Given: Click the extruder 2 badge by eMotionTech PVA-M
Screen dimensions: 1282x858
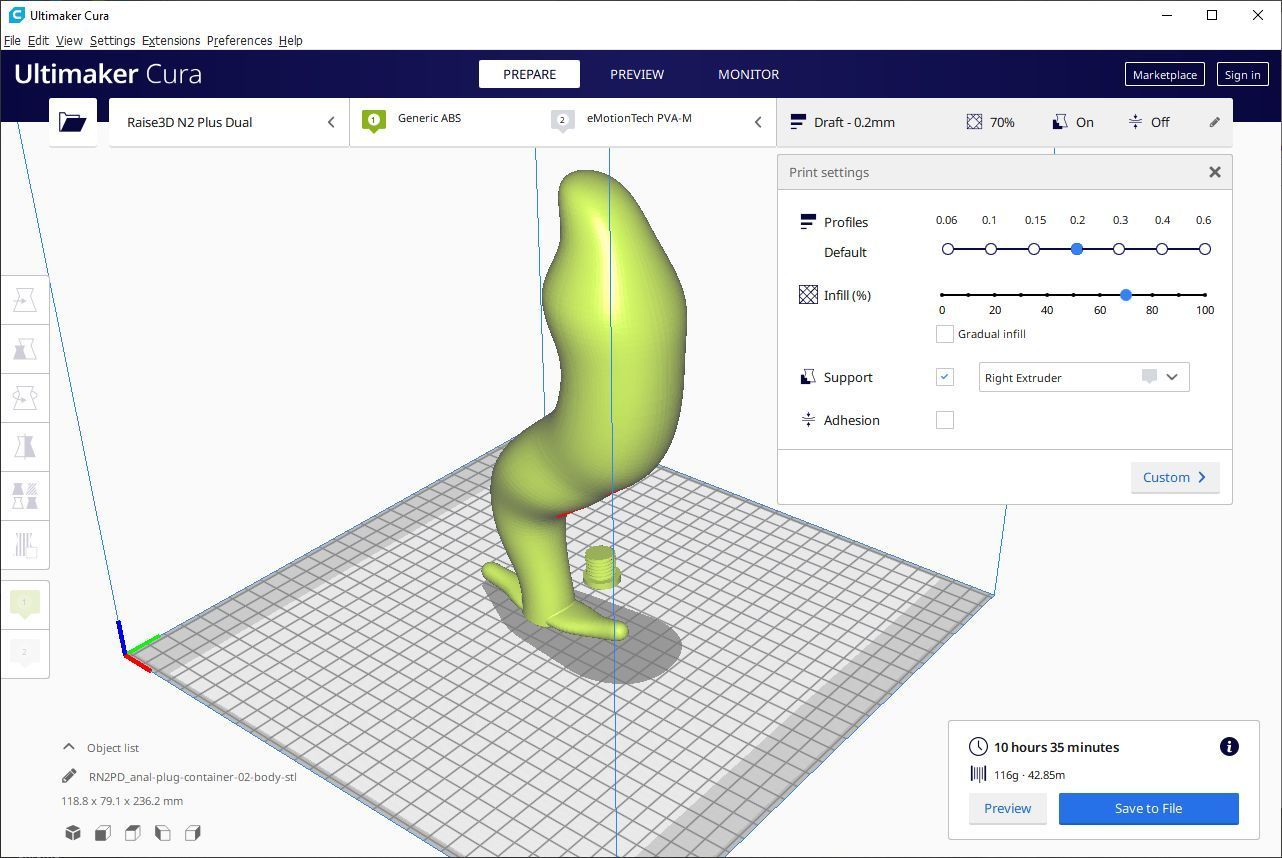Looking at the screenshot, I should click(x=562, y=121).
